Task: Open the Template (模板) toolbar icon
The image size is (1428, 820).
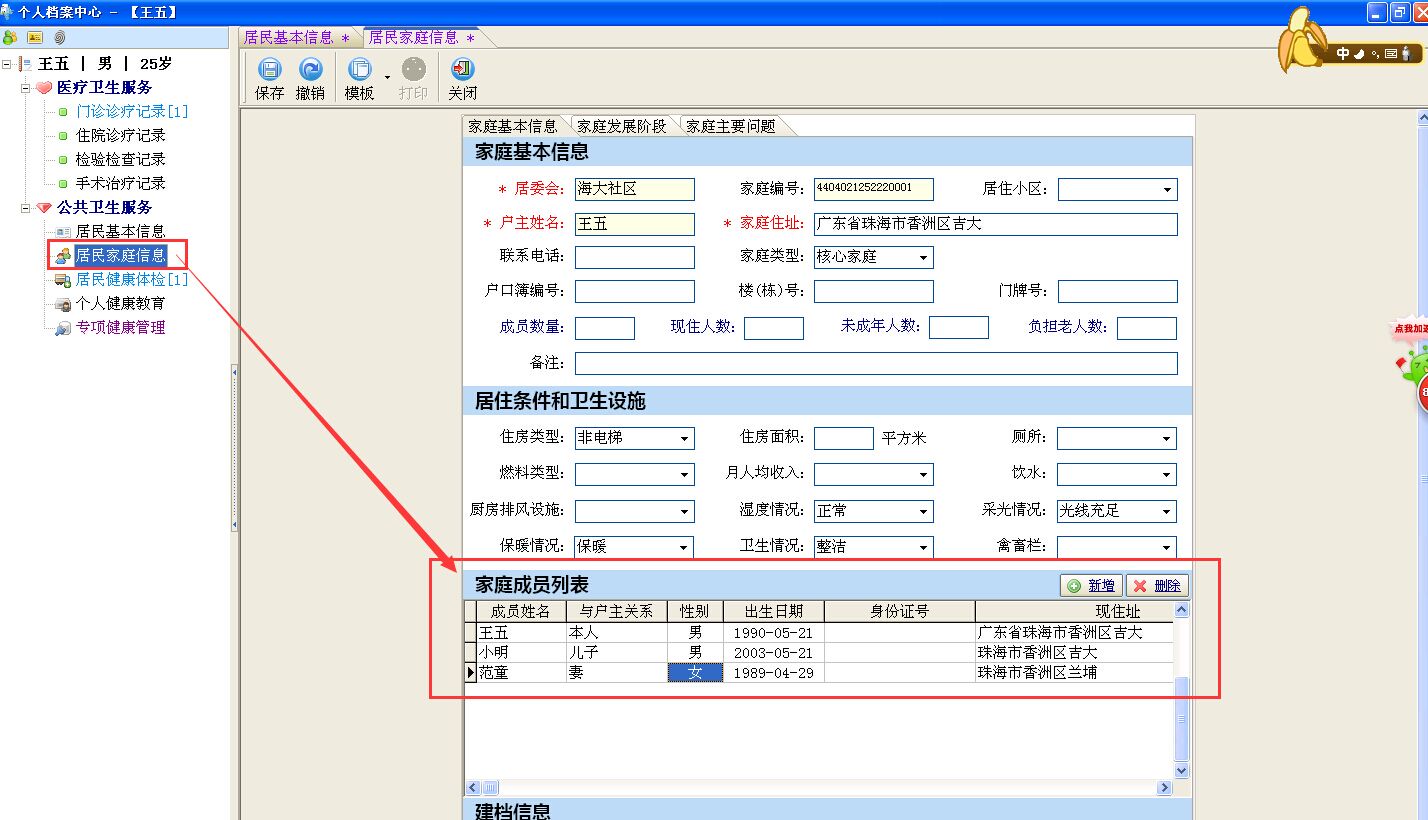Action: [359, 69]
